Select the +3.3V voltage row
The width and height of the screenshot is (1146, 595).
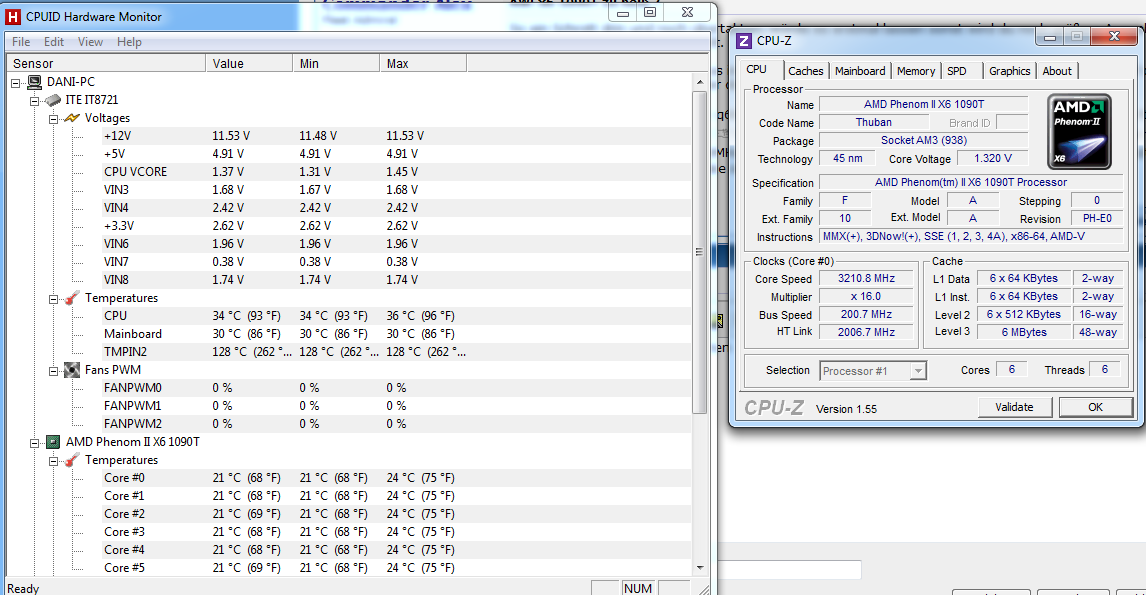pyautogui.click(x=396, y=226)
